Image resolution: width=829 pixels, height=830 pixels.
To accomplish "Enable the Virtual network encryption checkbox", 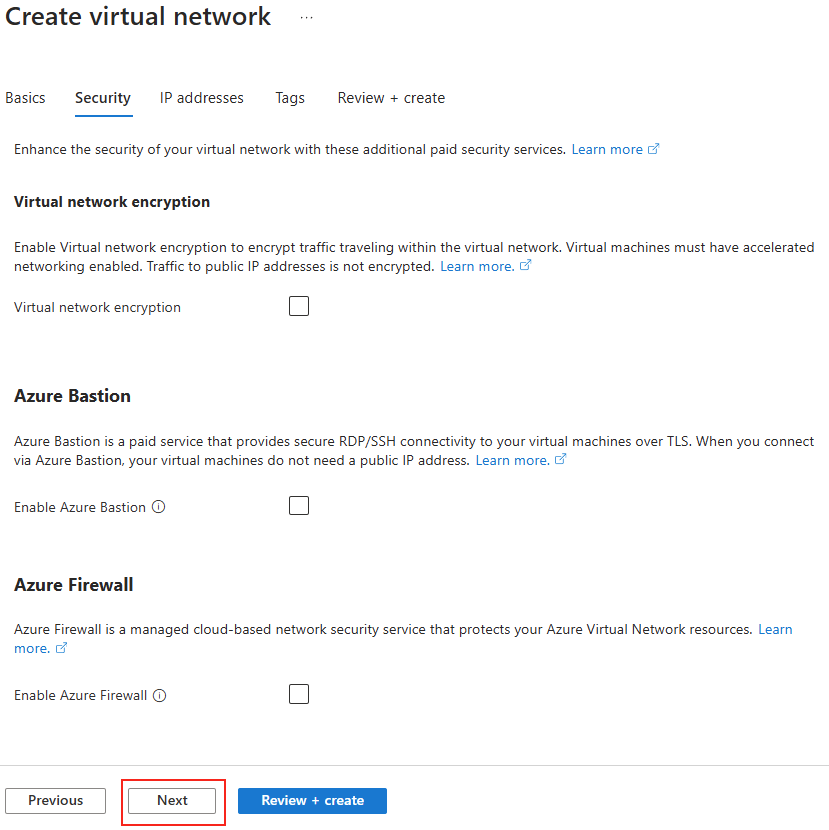I will point(299,306).
